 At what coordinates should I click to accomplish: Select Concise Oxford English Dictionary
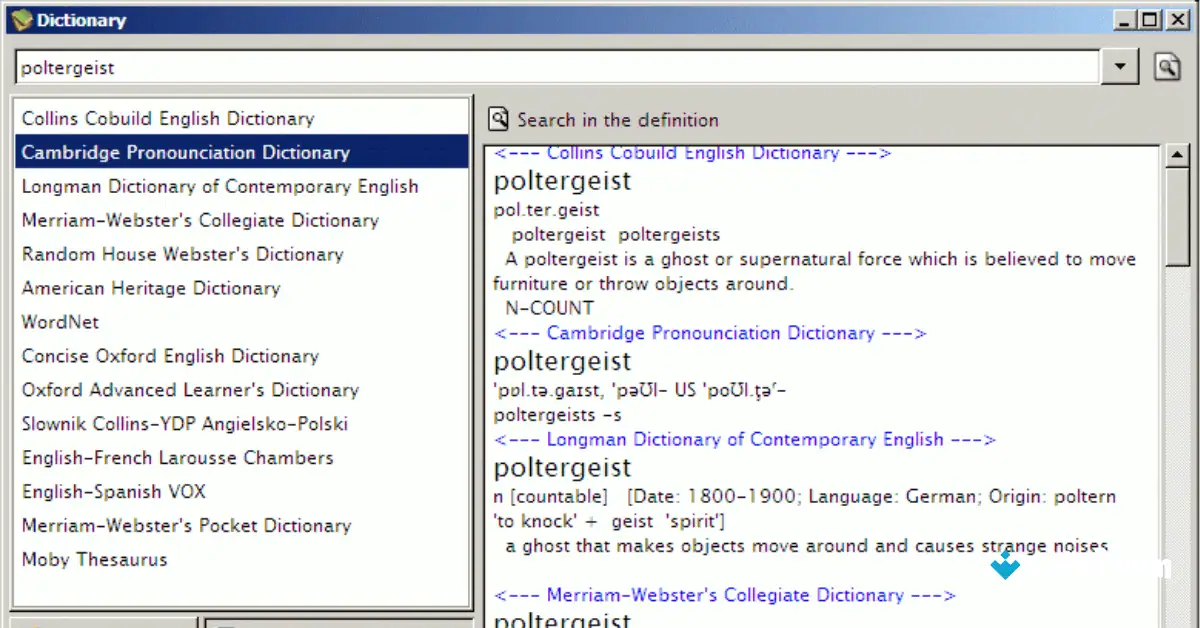(169, 356)
